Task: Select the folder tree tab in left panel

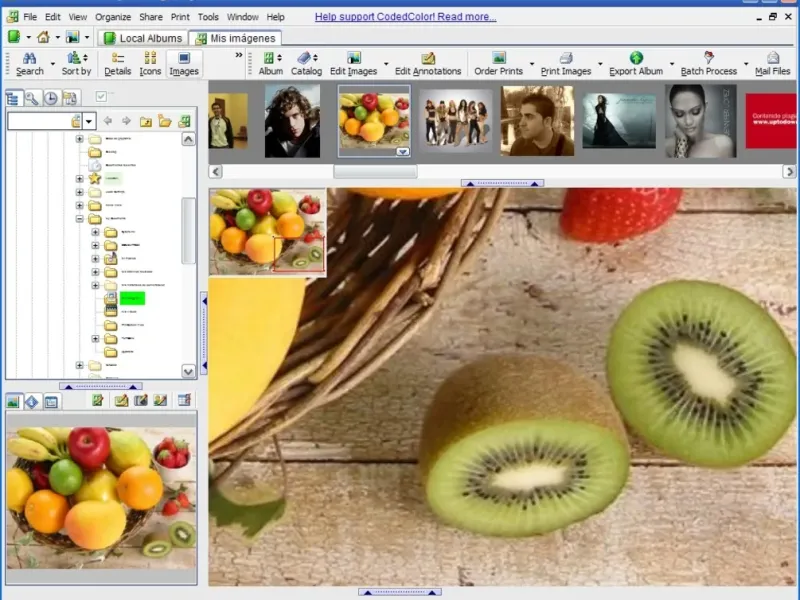Action: (13, 97)
